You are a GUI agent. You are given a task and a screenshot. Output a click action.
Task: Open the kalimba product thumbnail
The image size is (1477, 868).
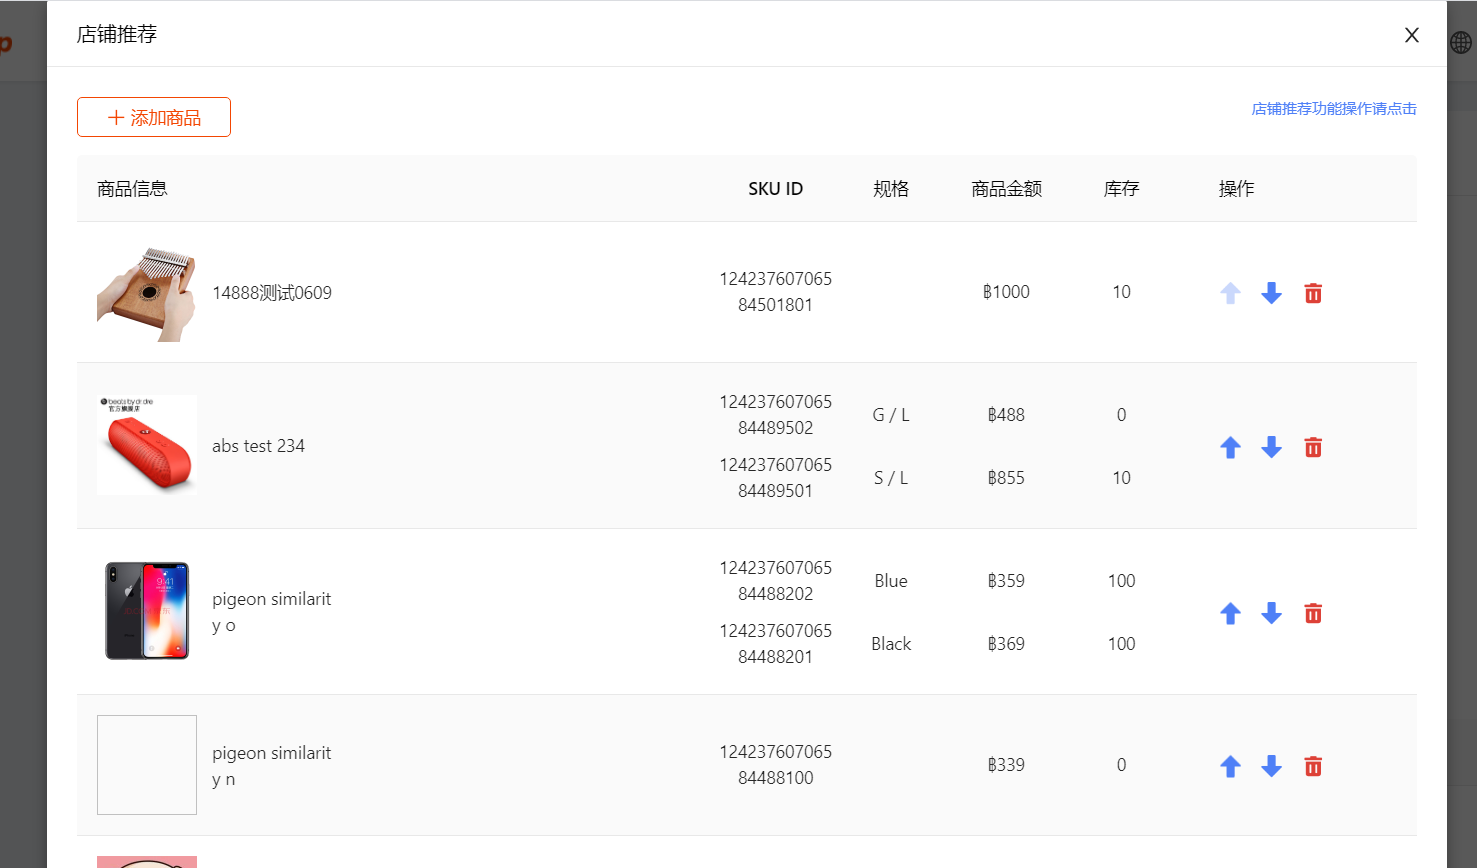(x=147, y=292)
